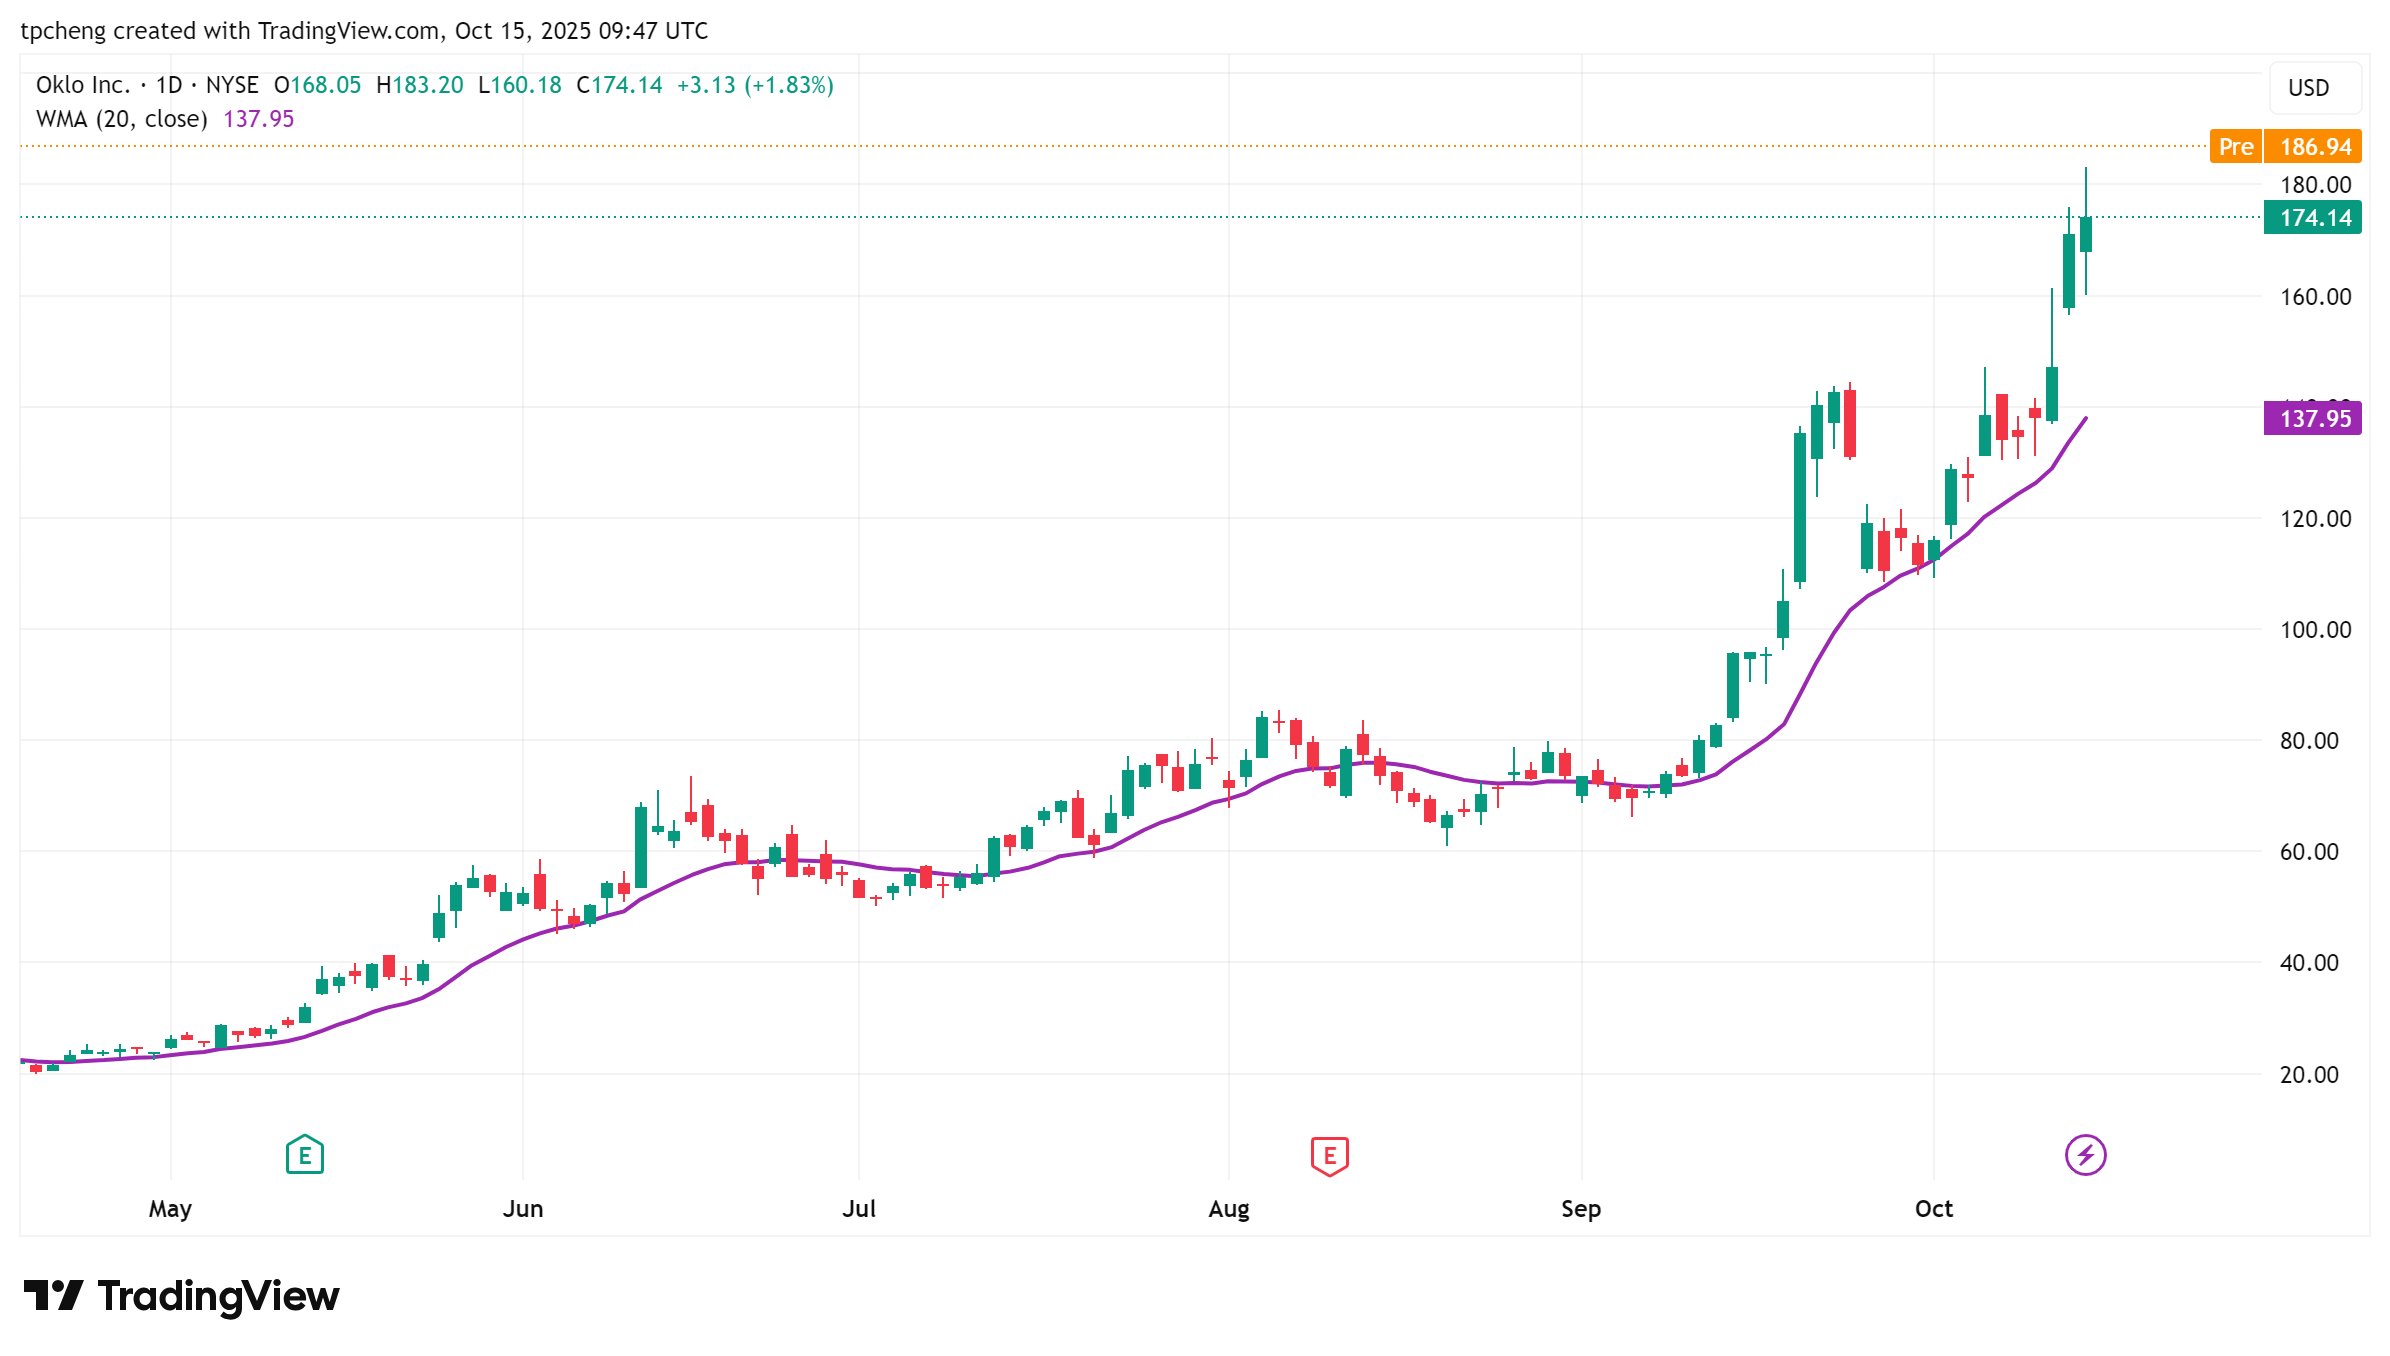This screenshot has width=2390, height=1356.
Task: Click the red earnings E marker in August
Action: click(x=1329, y=1156)
